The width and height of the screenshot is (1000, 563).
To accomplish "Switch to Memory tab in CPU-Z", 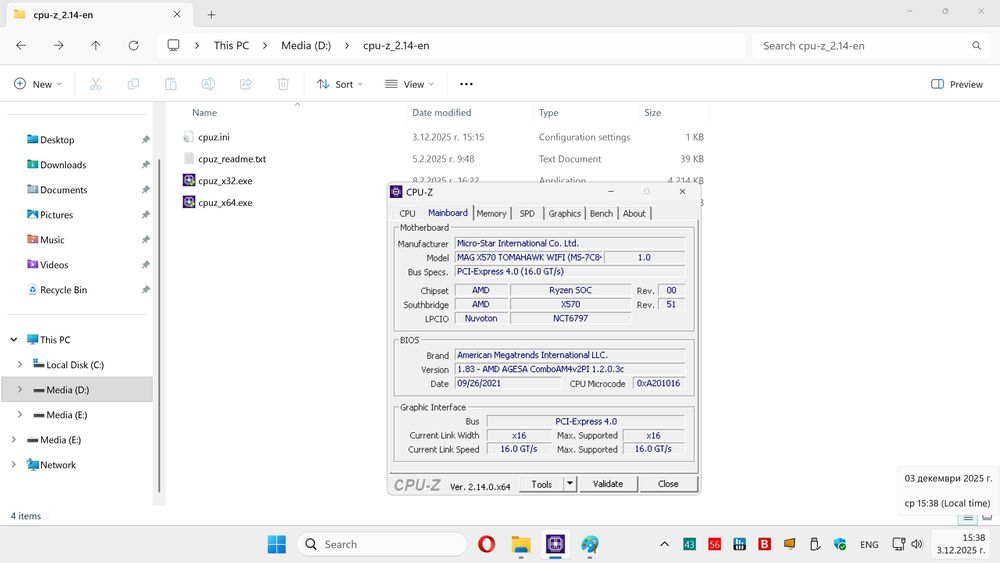I will pos(491,214).
